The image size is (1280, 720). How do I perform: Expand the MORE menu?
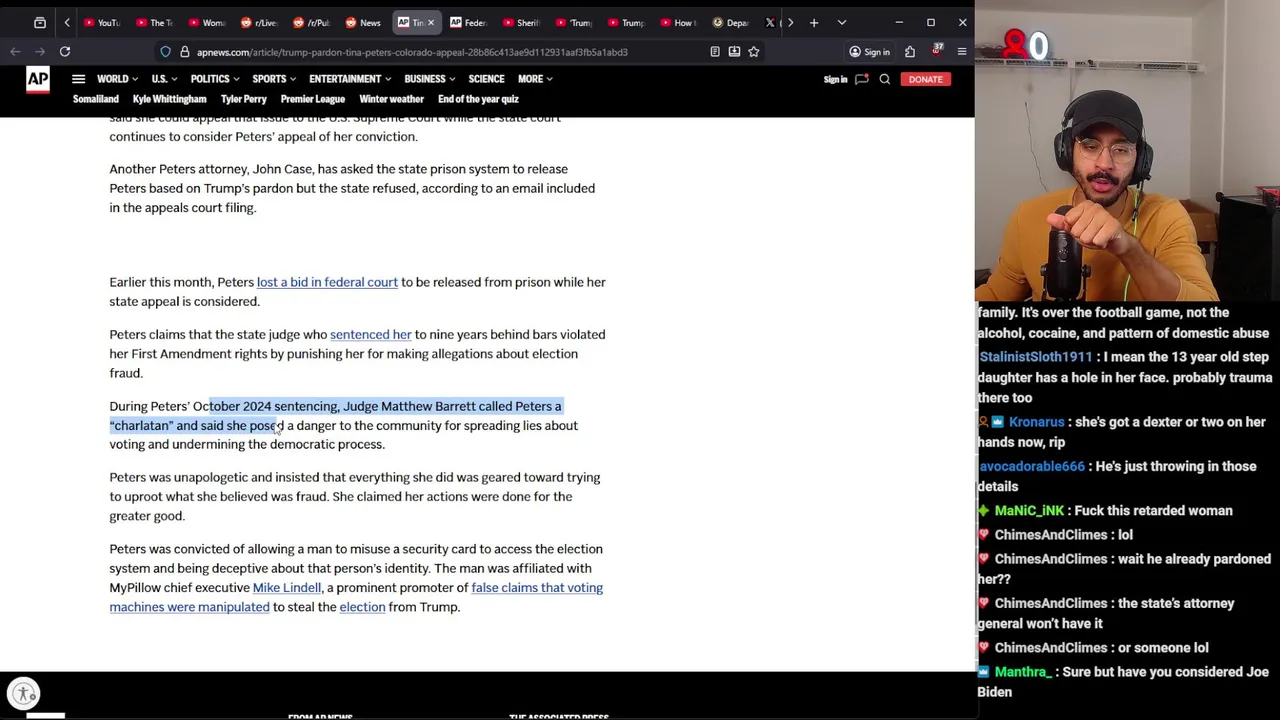click(535, 79)
